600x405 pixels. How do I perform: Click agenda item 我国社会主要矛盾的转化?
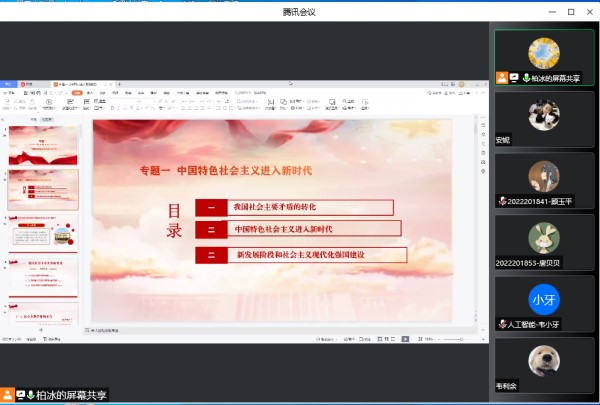coord(294,207)
